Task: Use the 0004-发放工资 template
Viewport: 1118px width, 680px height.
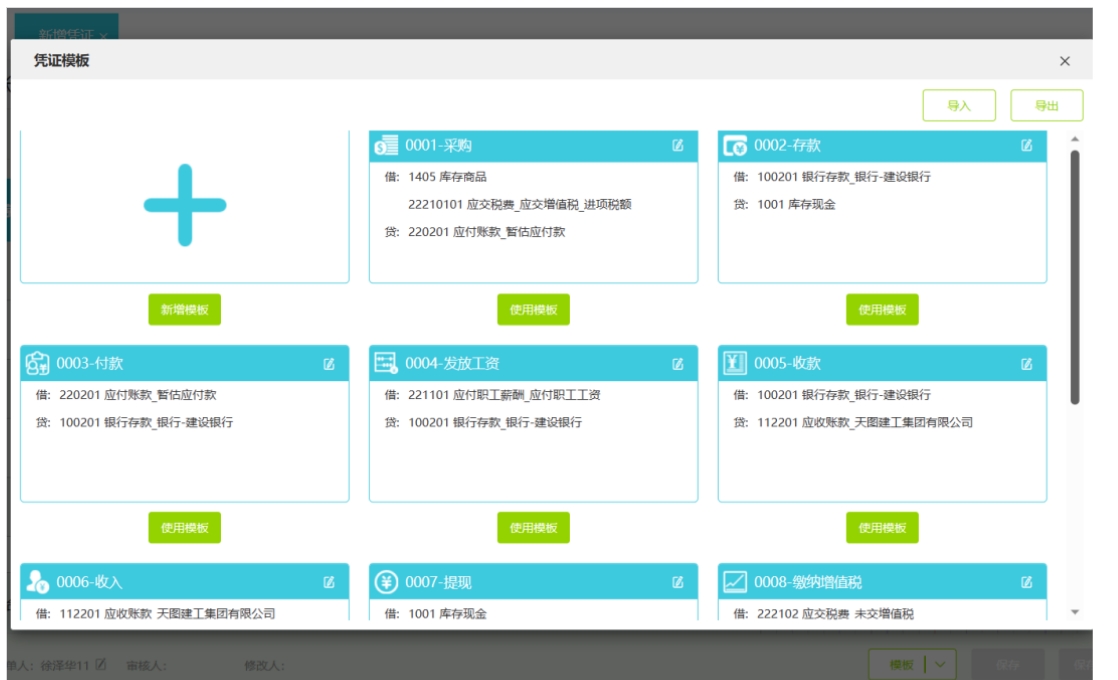Action: 533,527
